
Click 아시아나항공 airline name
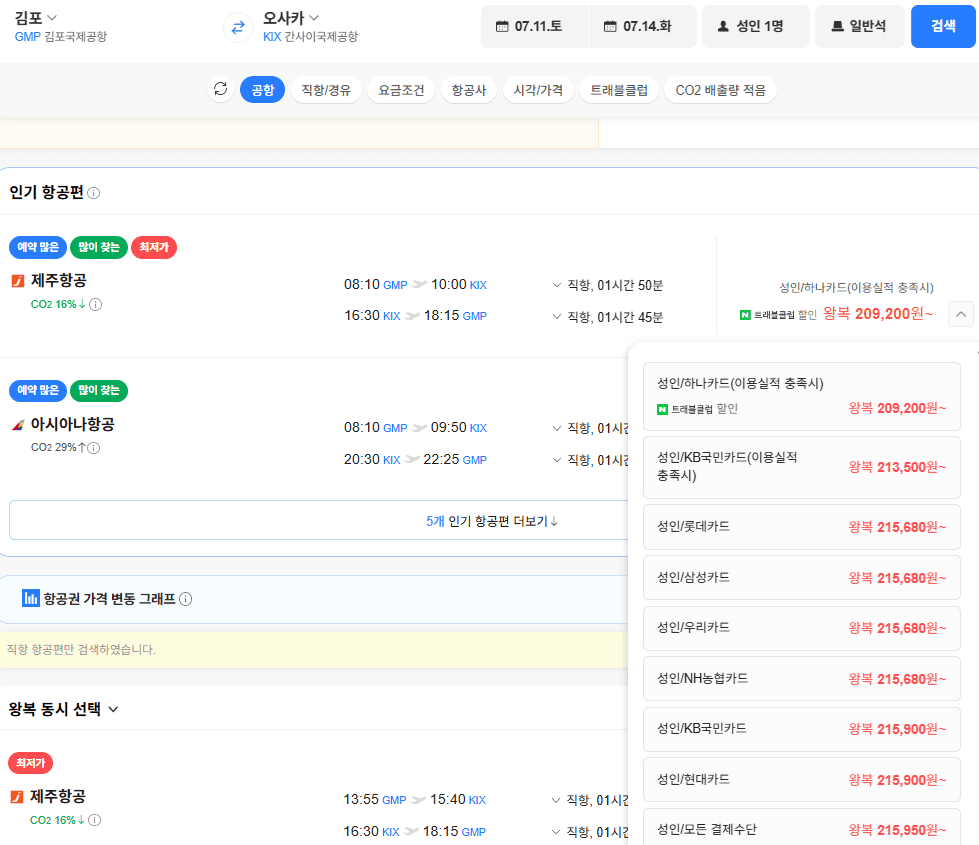pos(73,425)
